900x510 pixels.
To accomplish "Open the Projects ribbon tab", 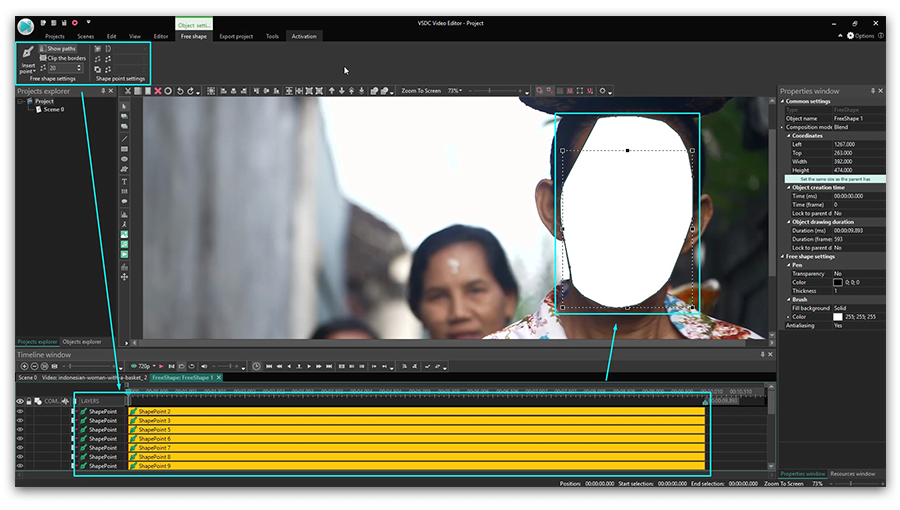I will click(x=55, y=36).
